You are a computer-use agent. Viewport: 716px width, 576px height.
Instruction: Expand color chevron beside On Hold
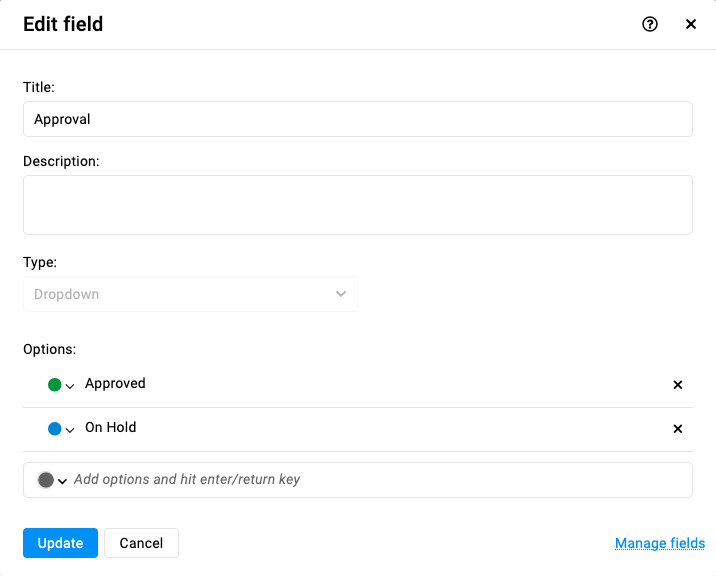(70, 430)
